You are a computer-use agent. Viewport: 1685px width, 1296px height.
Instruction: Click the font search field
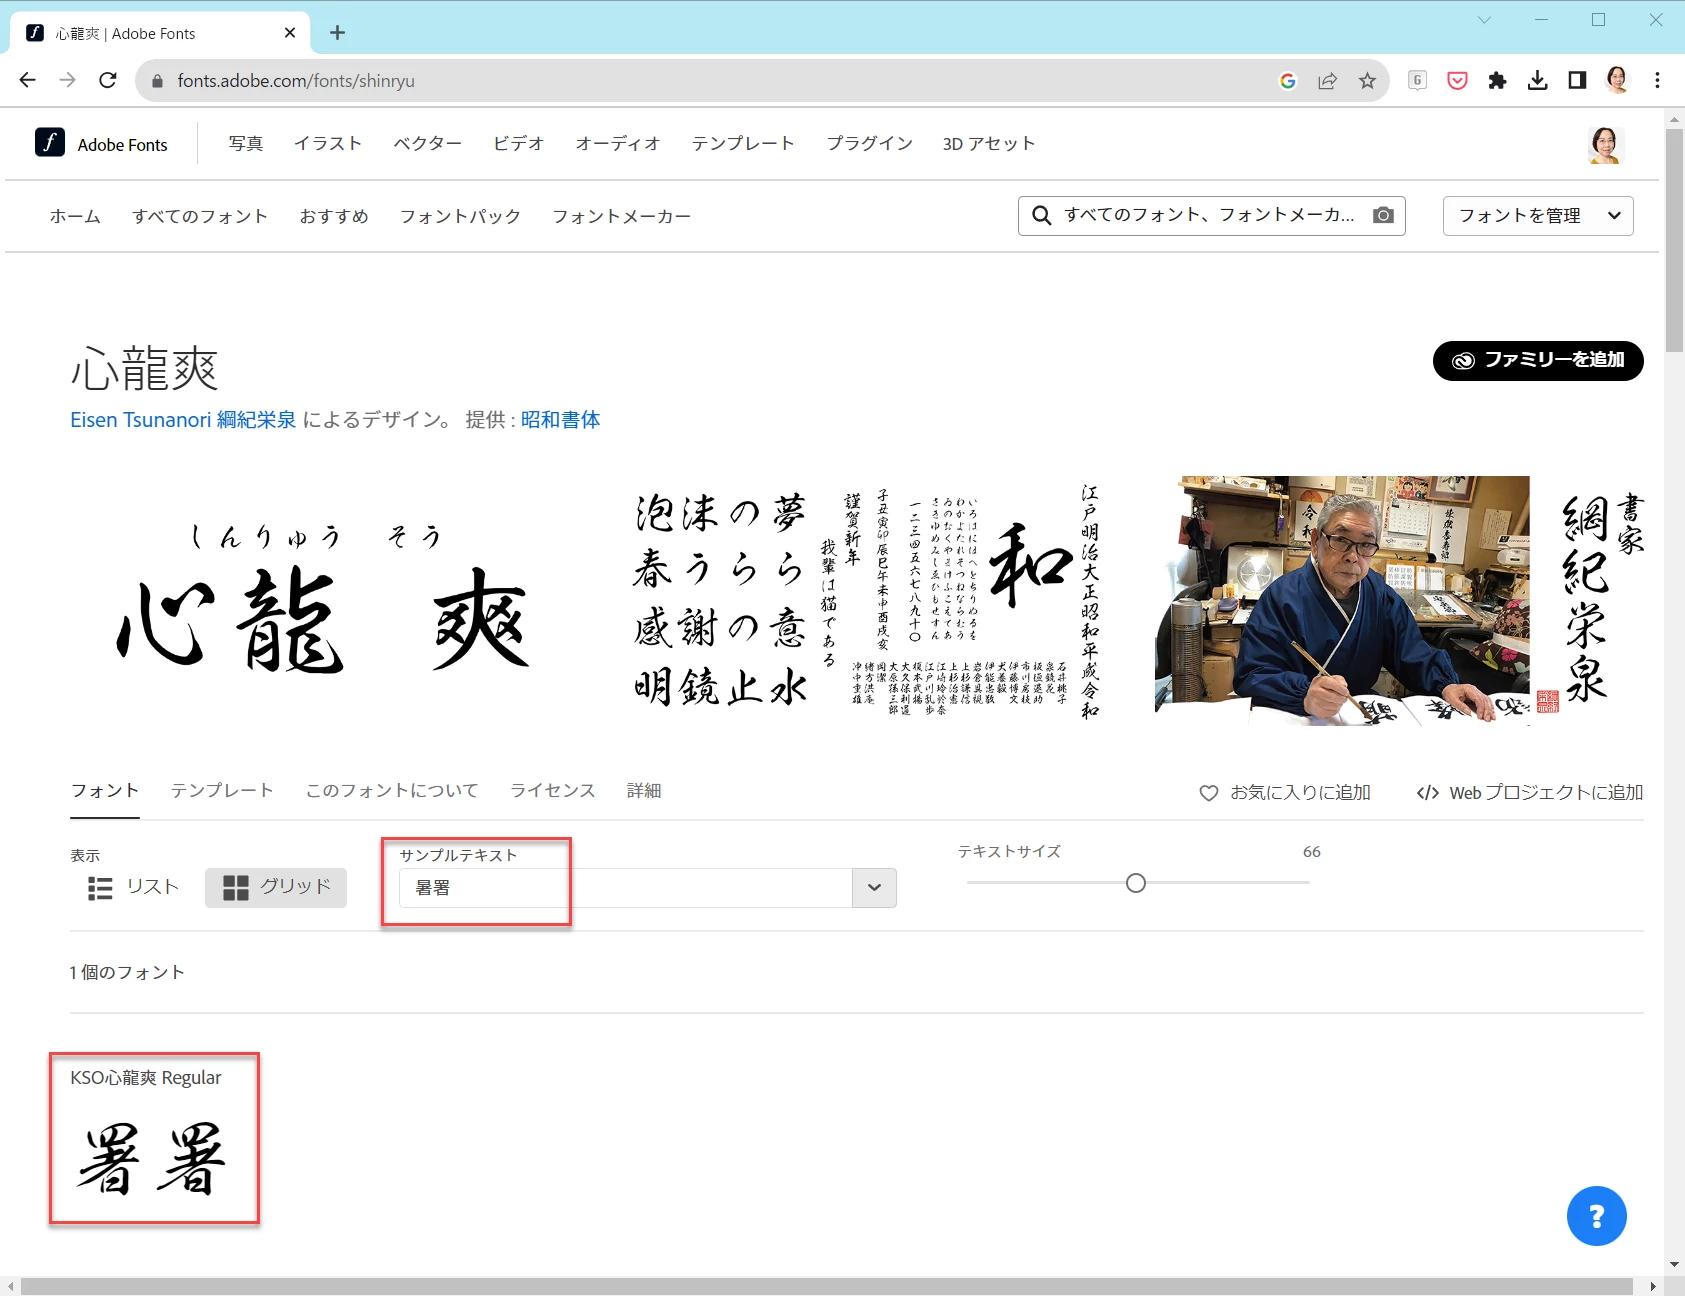pos(1212,216)
